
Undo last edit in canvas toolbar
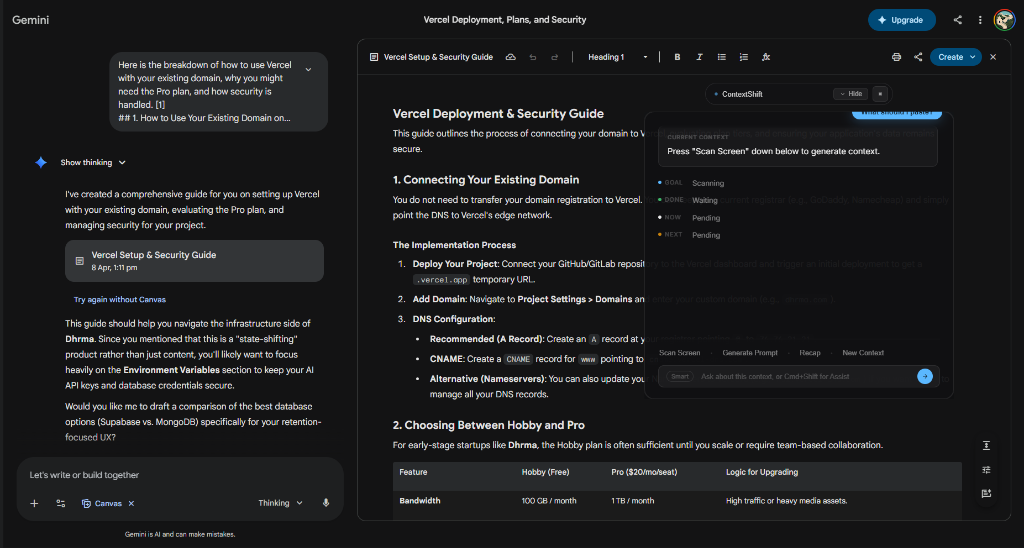(533, 57)
